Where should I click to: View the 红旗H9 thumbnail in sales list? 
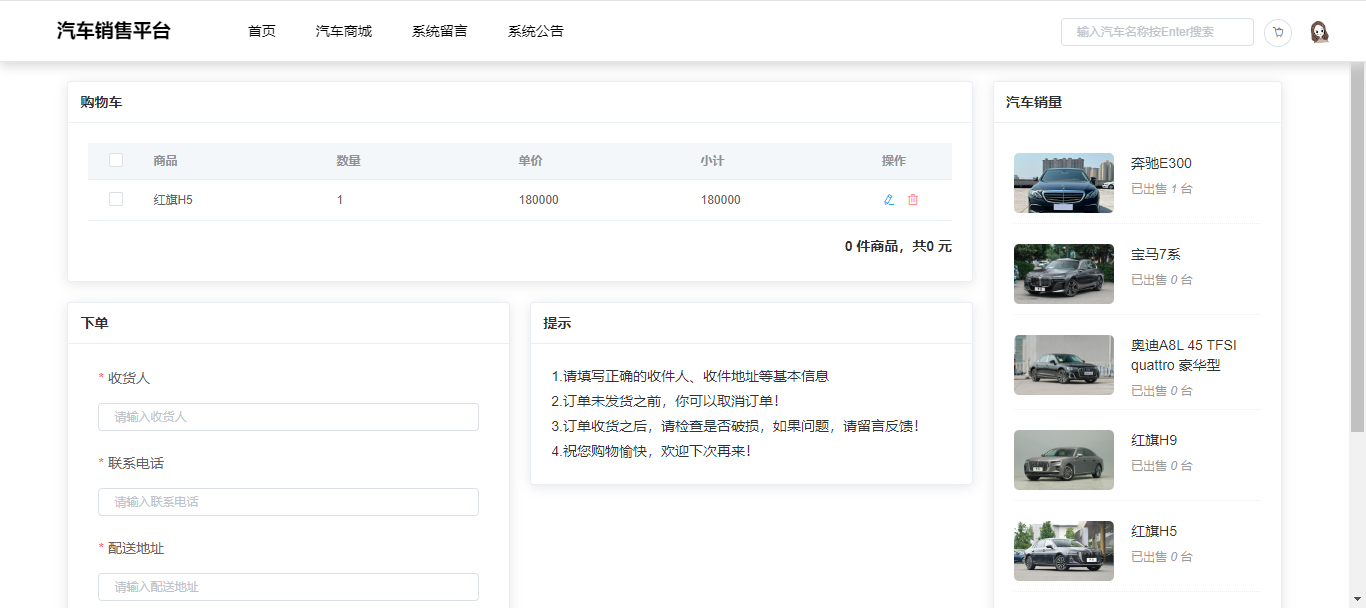[x=1063, y=460]
